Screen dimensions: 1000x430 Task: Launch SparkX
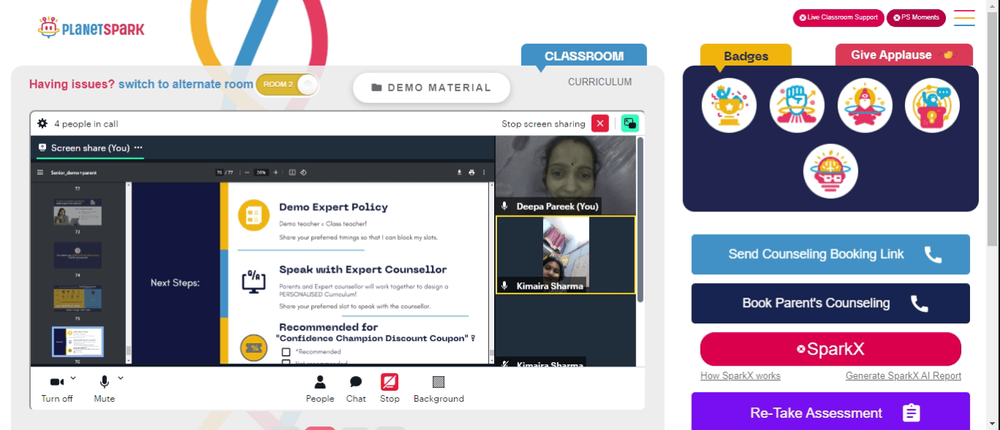pyautogui.click(x=830, y=349)
